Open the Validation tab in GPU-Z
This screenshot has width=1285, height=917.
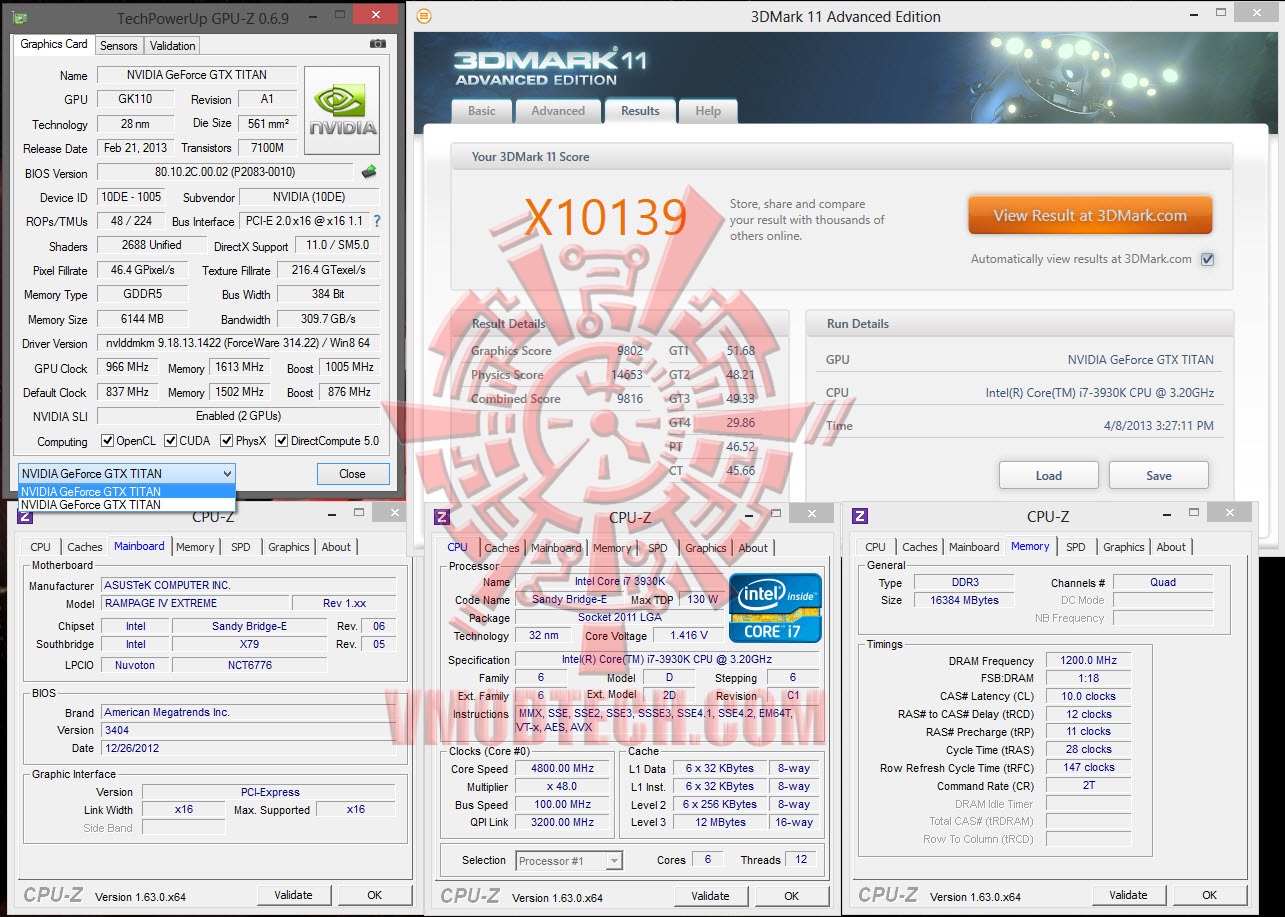(x=172, y=46)
